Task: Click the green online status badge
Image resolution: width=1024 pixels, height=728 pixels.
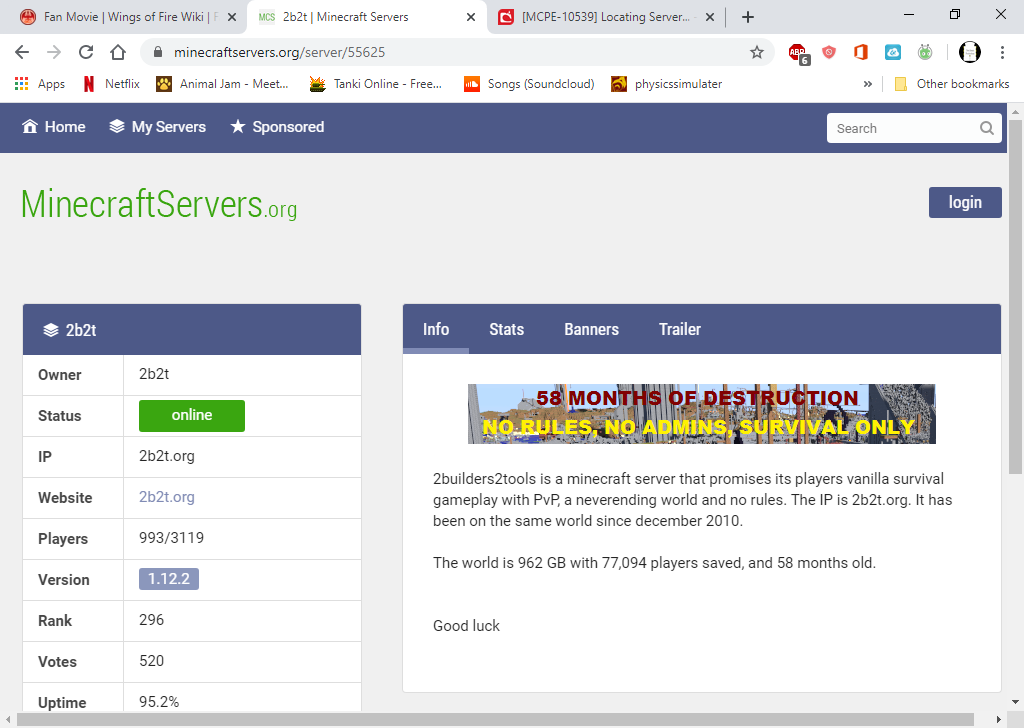Action: [192, 415]
